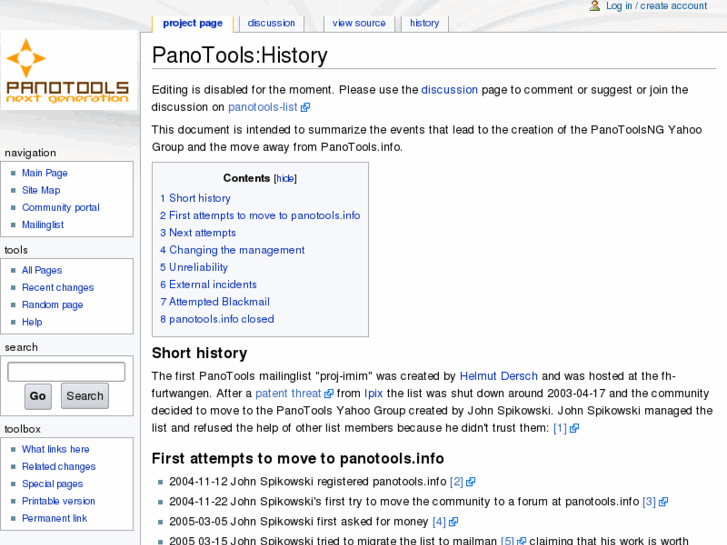Jump to Changing the management section
Image resolution: width=727 pixels, height=545 pixels.
pyautogui.click(x=232, y=250)
